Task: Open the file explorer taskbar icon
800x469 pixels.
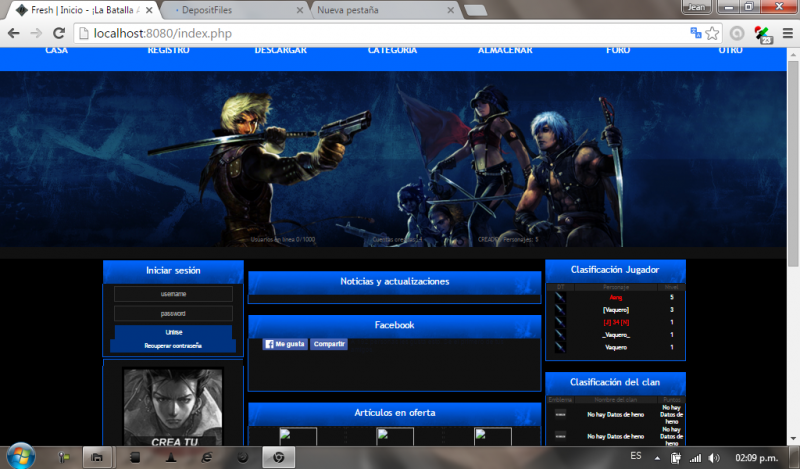Action: click(x=97, y=457)
